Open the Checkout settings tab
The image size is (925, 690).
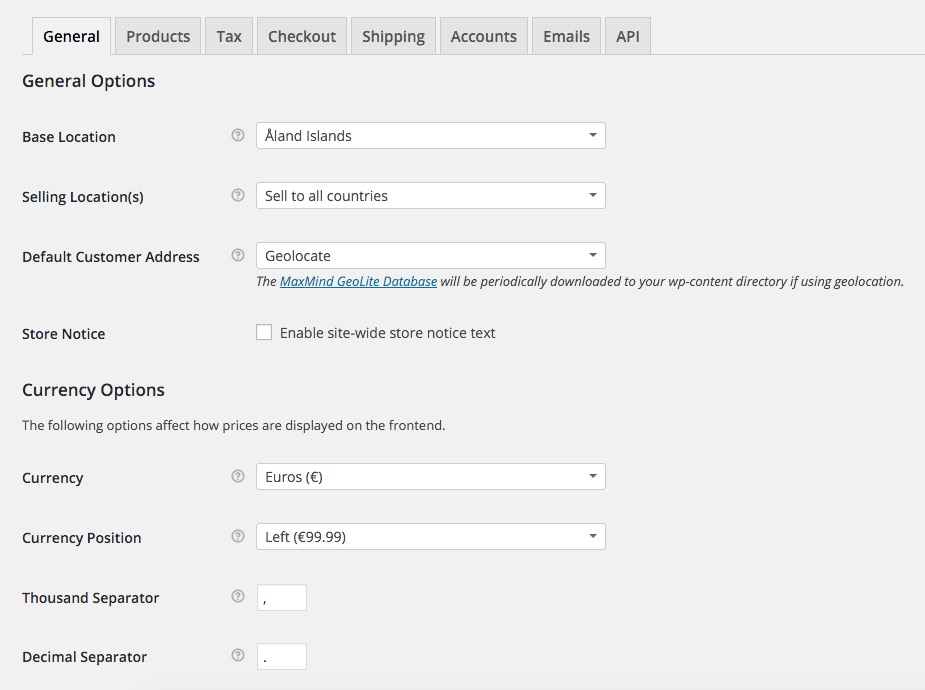pyautogui.click(x=302, y=37)
